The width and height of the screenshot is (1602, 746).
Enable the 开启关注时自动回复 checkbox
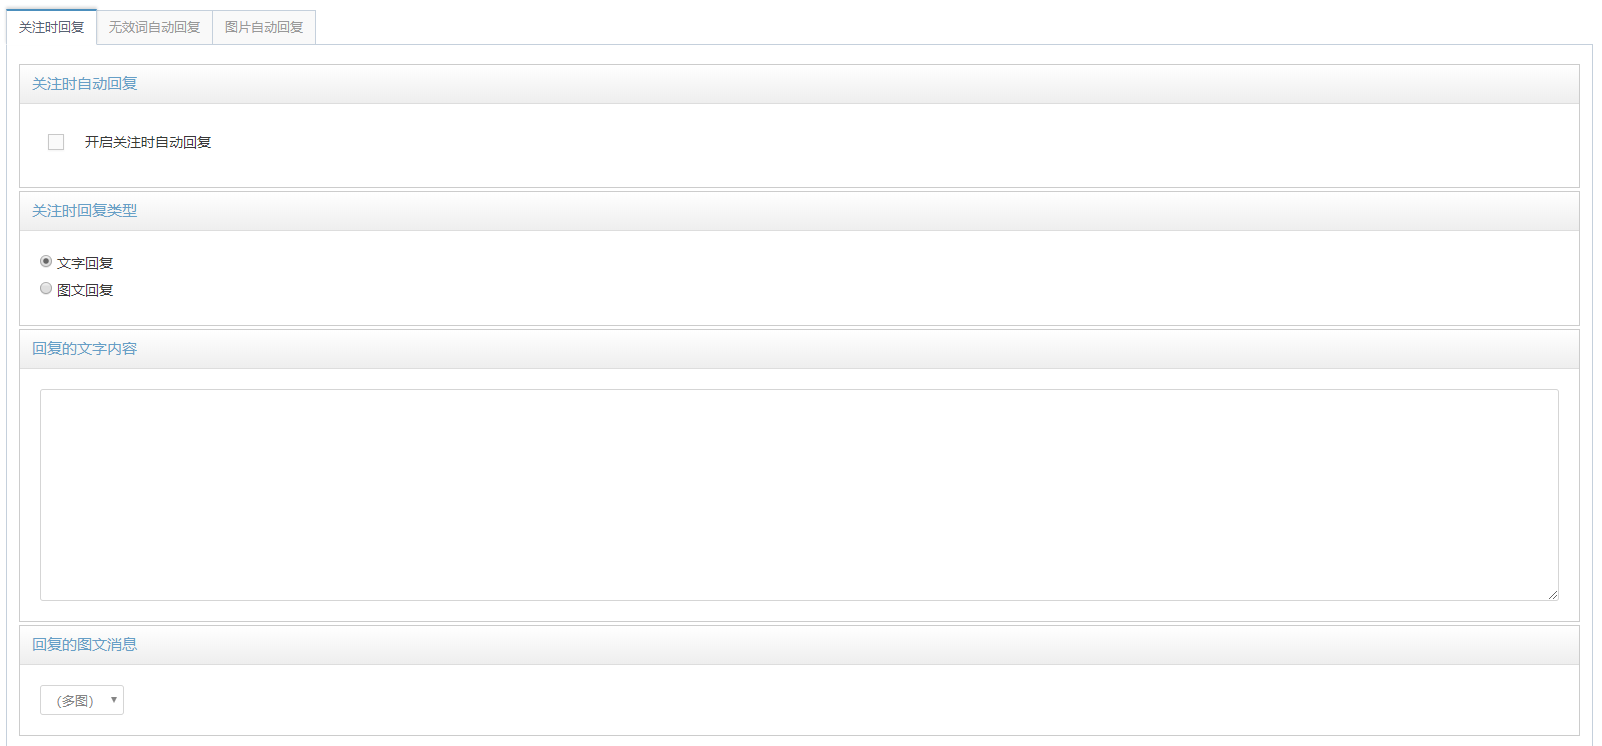[x=56, y=142]
